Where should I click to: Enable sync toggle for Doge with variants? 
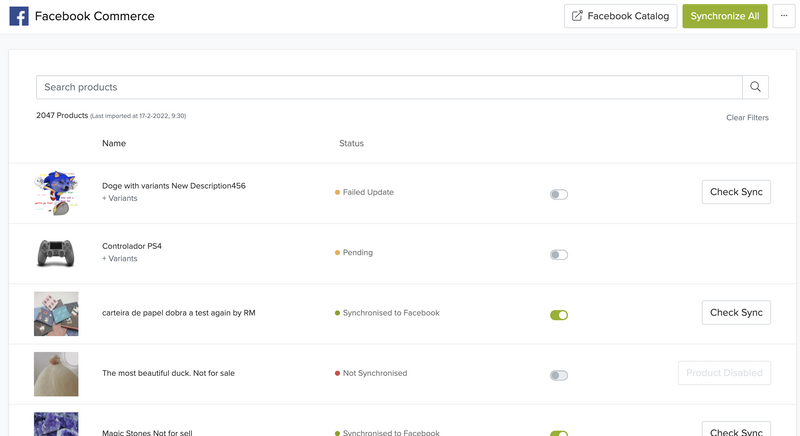pyautogui.click(x=559, y=194)
